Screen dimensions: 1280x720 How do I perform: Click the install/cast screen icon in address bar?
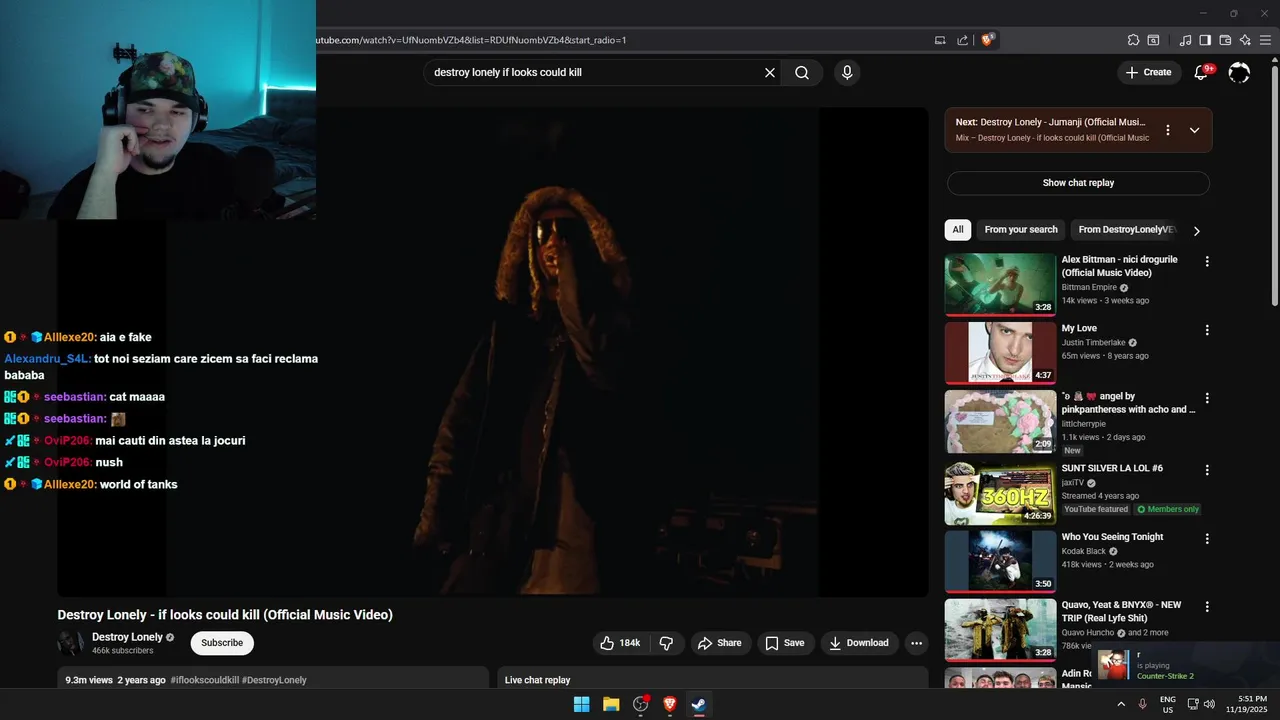point(940,40)
